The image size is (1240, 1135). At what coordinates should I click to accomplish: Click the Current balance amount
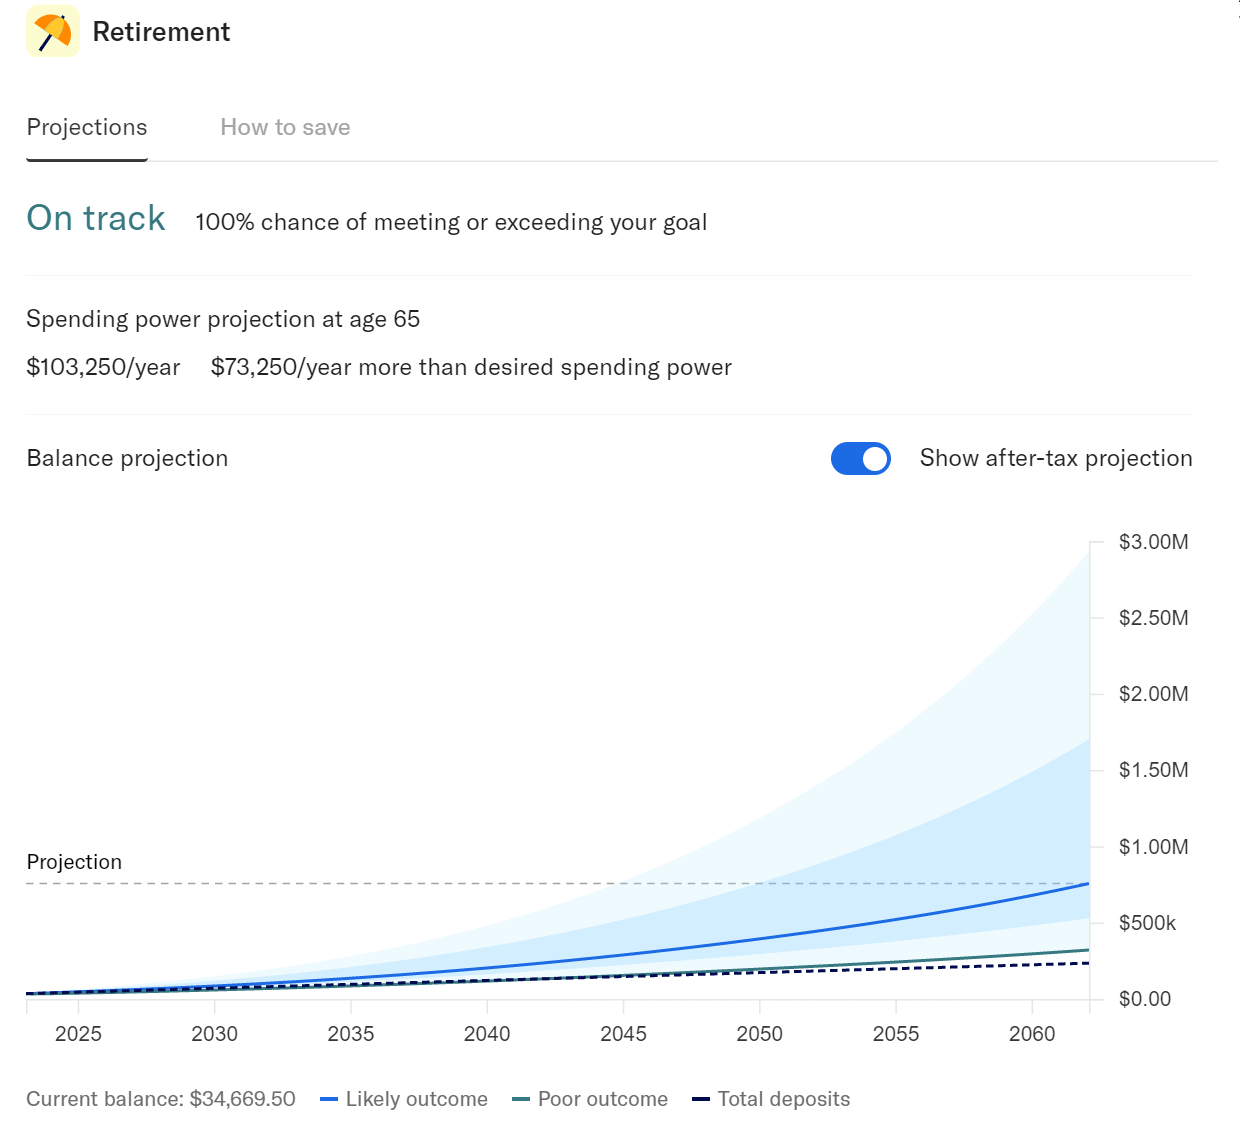pyautogui.click(x=242, y=1098)
